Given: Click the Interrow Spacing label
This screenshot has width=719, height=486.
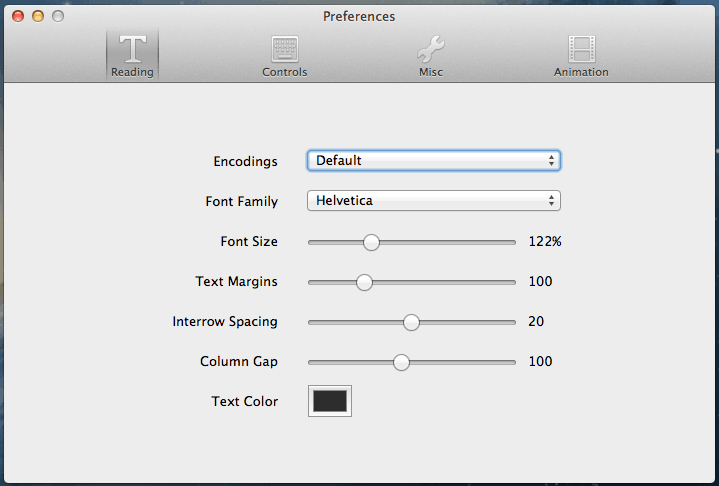Looking at the screenshot, I should tap(225, 322).
